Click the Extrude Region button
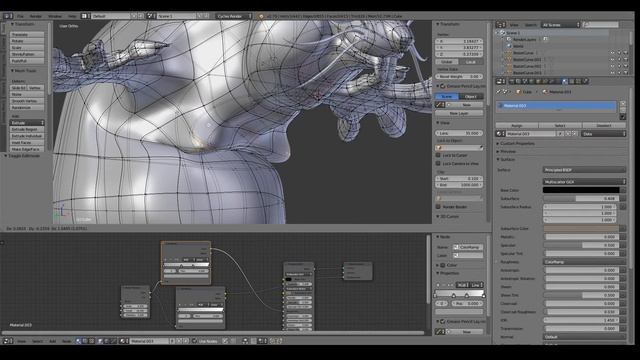The width and height of the screenshot is (640, 360). [x=27, y=129]
